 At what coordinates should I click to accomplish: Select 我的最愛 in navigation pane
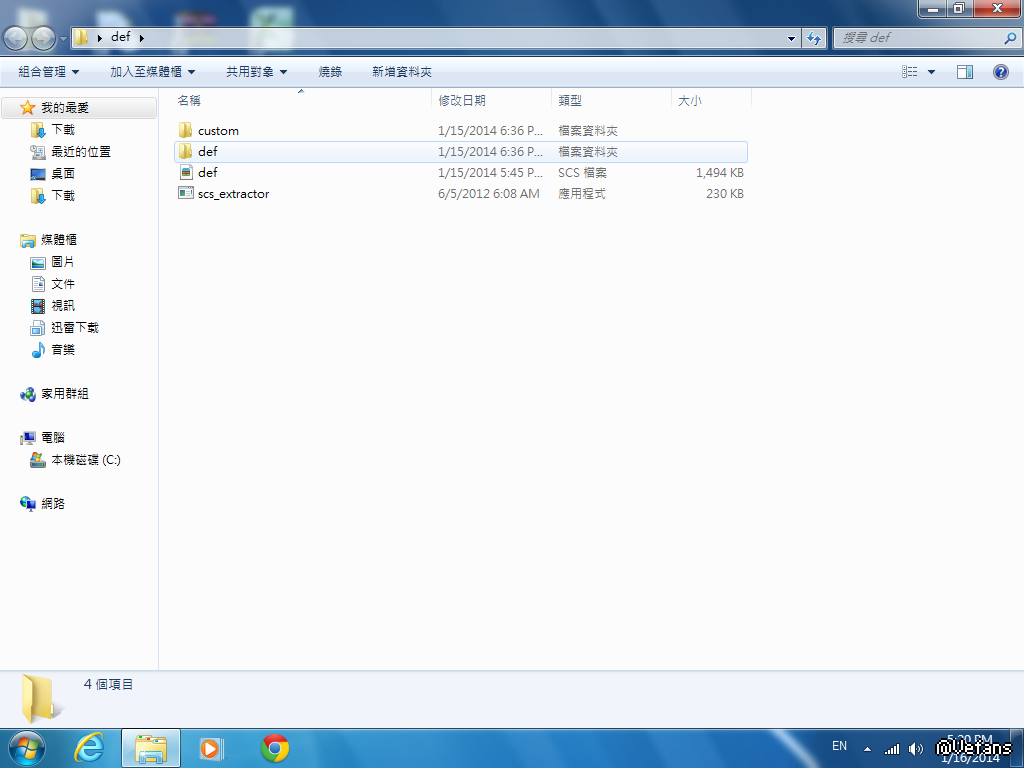(x=65, y=108)
